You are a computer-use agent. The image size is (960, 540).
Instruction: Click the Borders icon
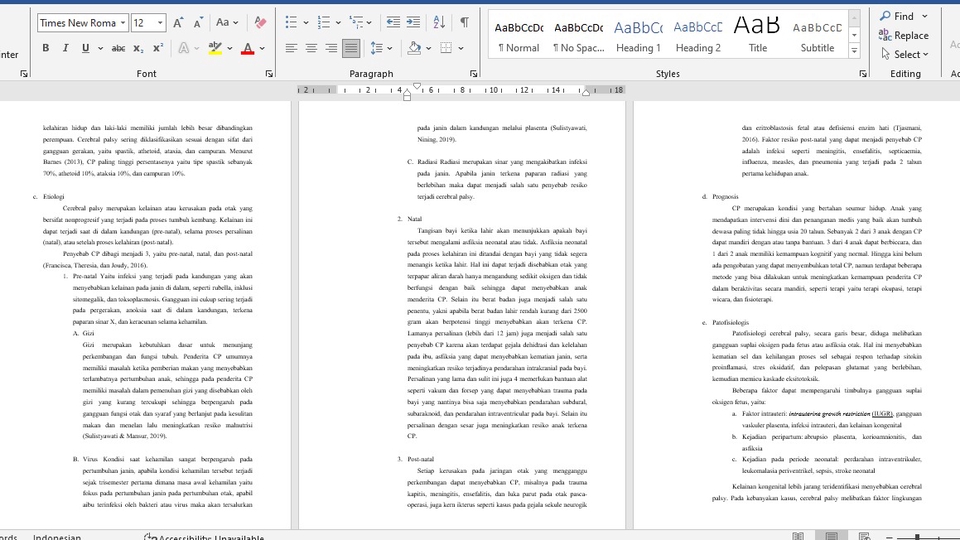tap(446, 48)
